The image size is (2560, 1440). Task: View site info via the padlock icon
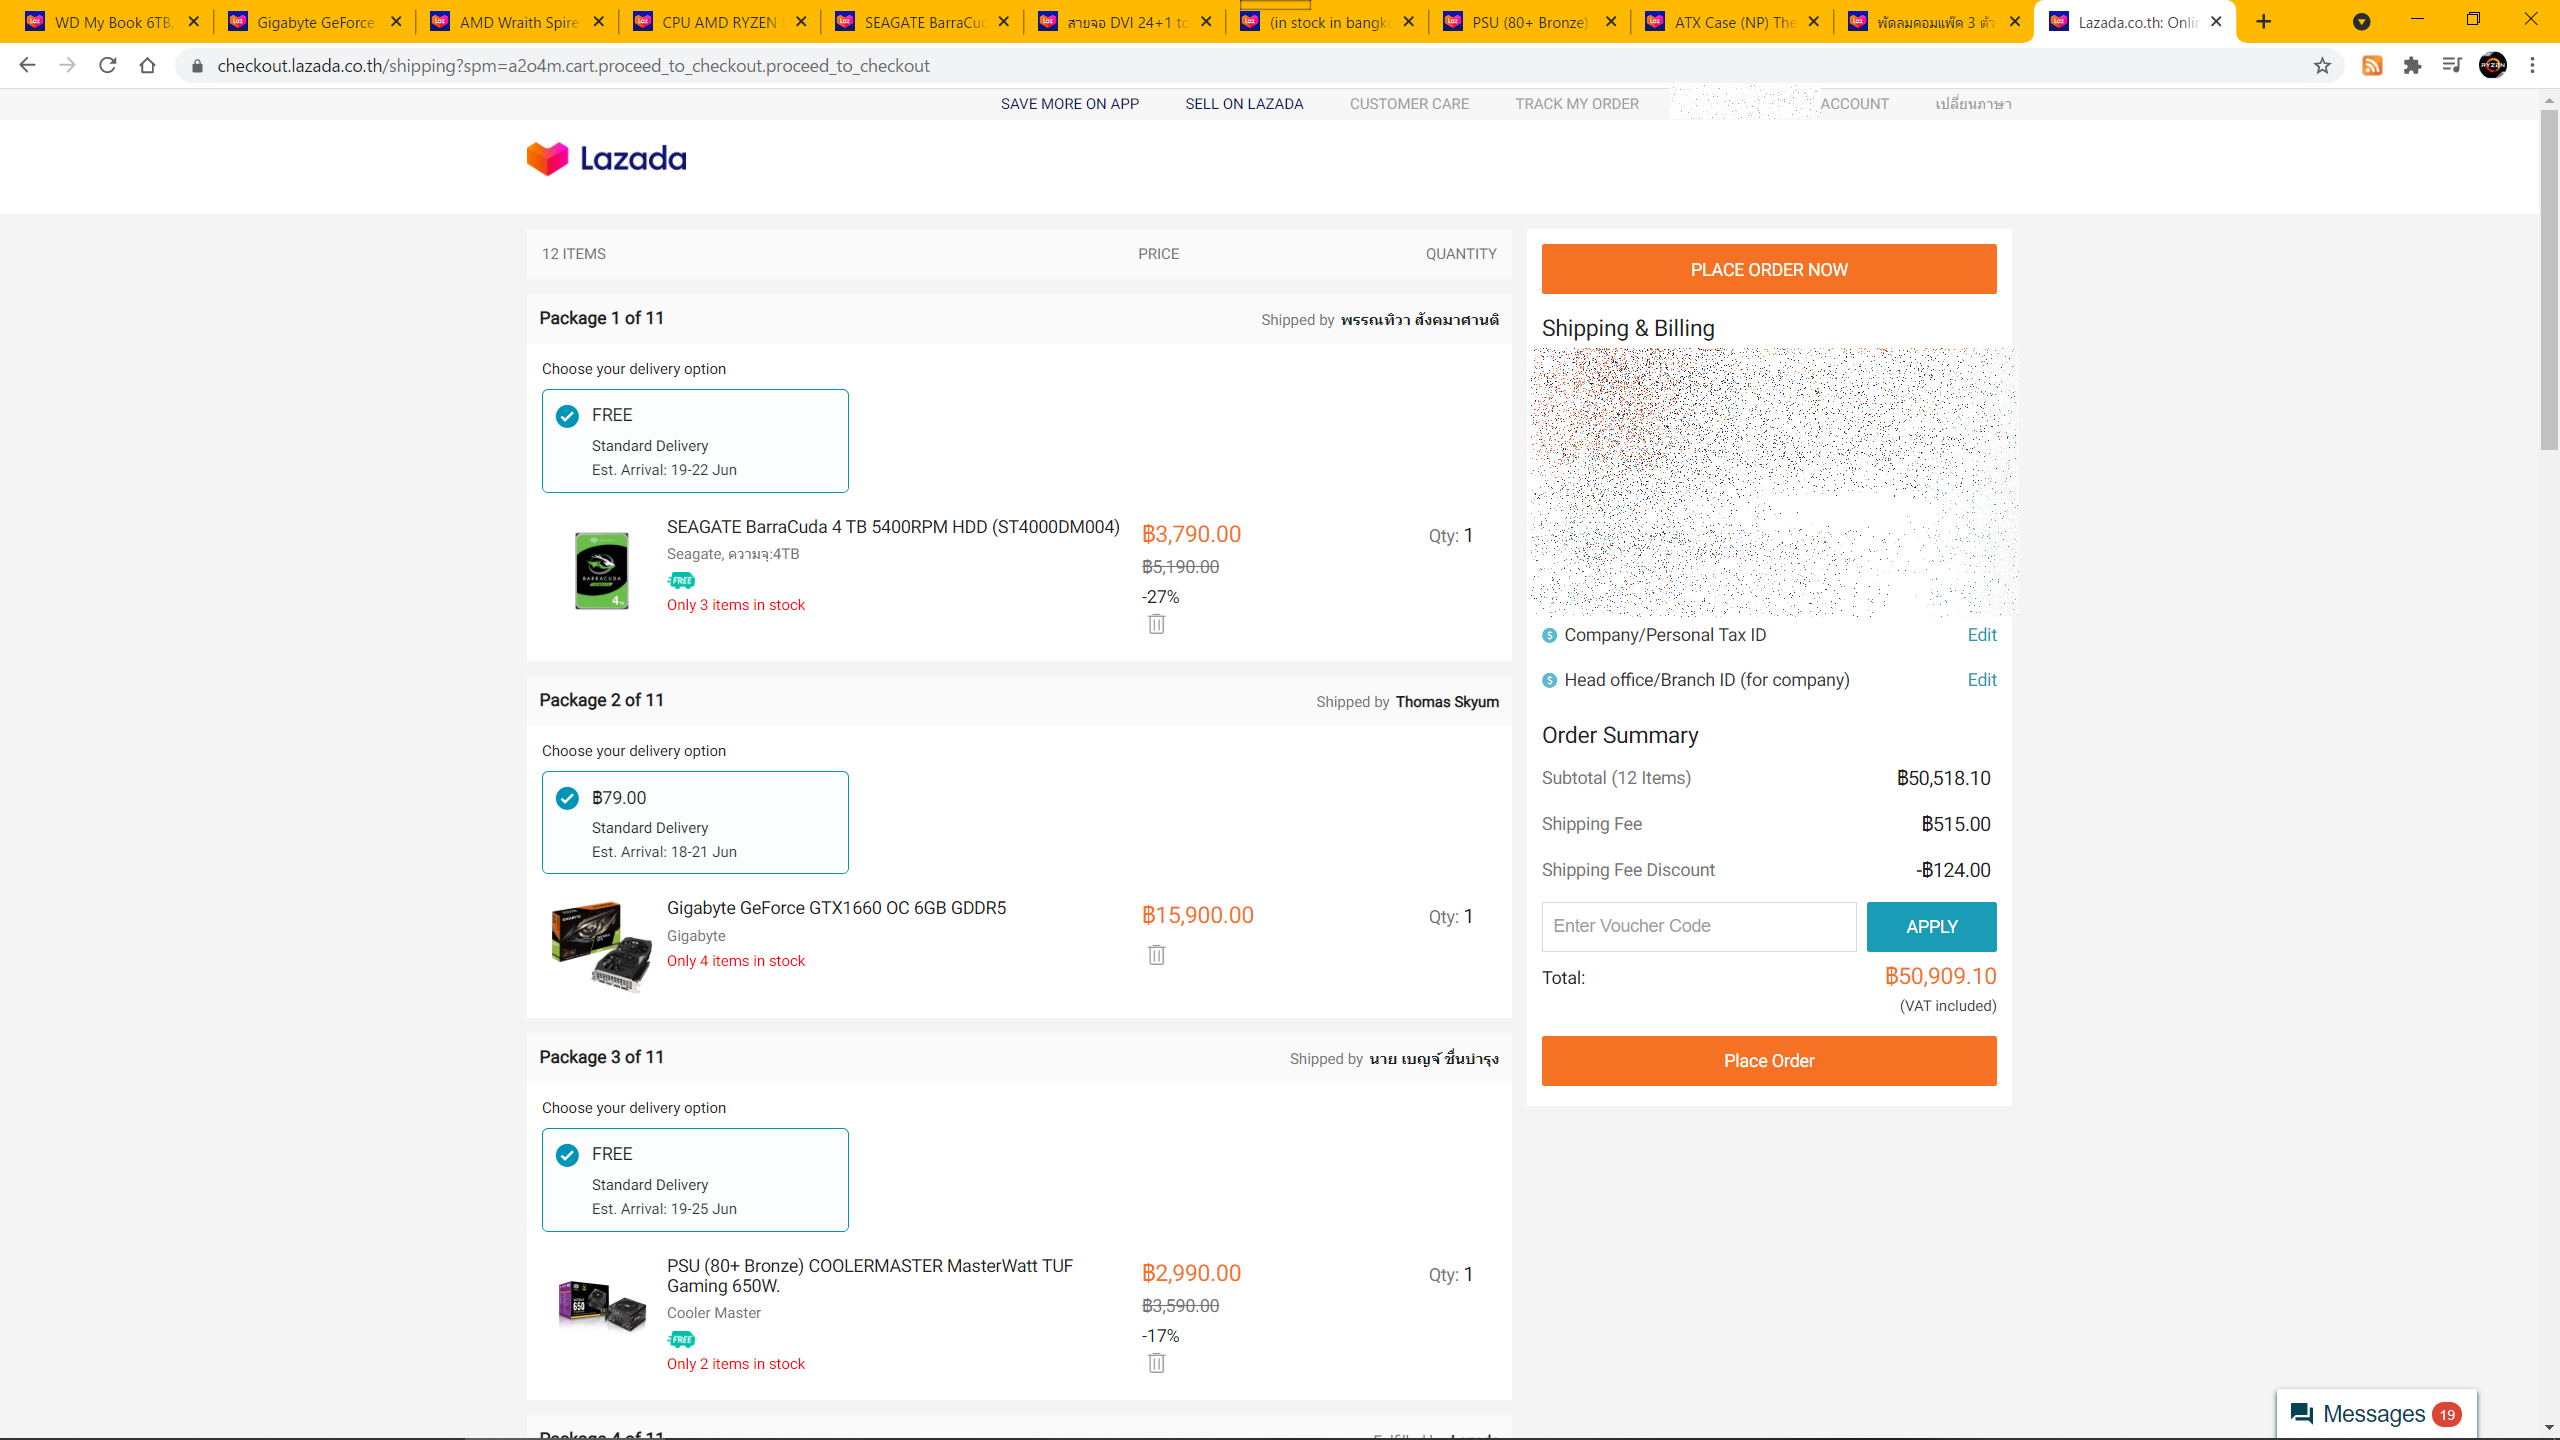pyautogui.click(x=197, y=66)
